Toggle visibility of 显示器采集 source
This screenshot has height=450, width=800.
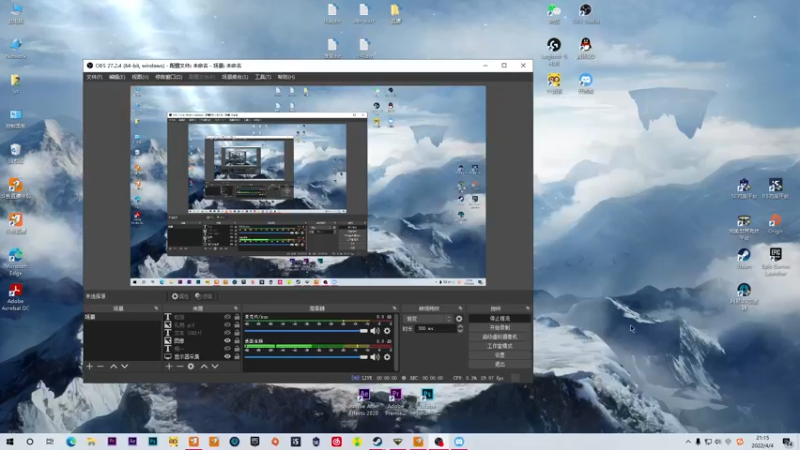228,356
